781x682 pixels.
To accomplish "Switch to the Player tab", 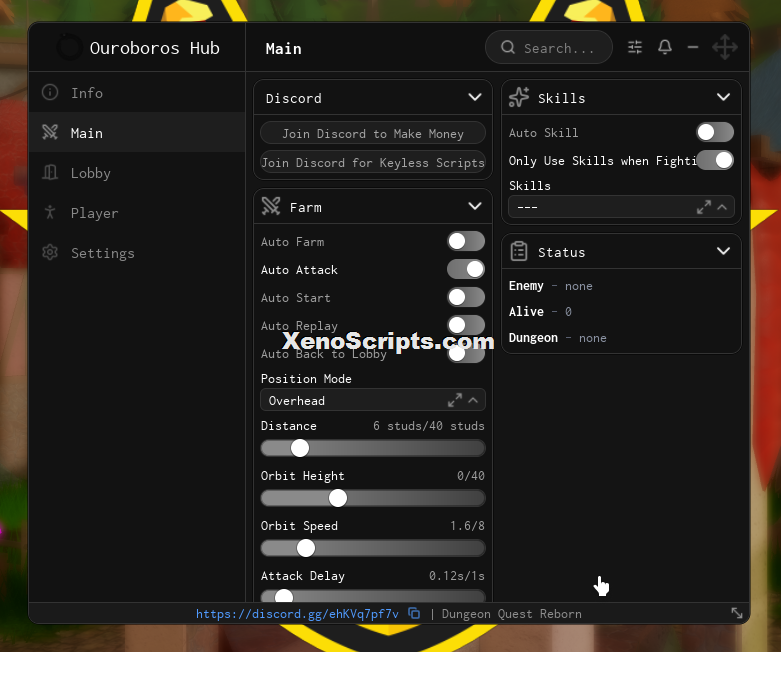I will pos(137,212).
